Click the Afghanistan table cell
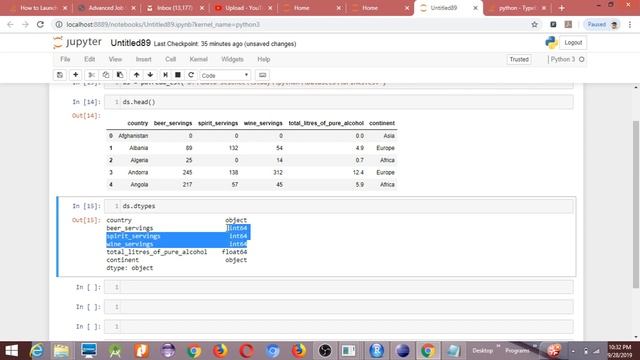The width and height of the screenshot is (640, 360). (133, 136)
